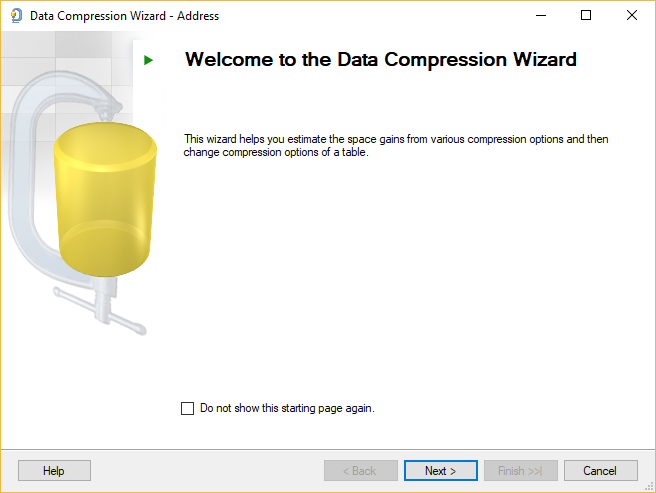The height and width of the screenshot is (493, 656).
Task: Enable the 'Do not show this starting page again' checkbox
Action: [187, 408]
